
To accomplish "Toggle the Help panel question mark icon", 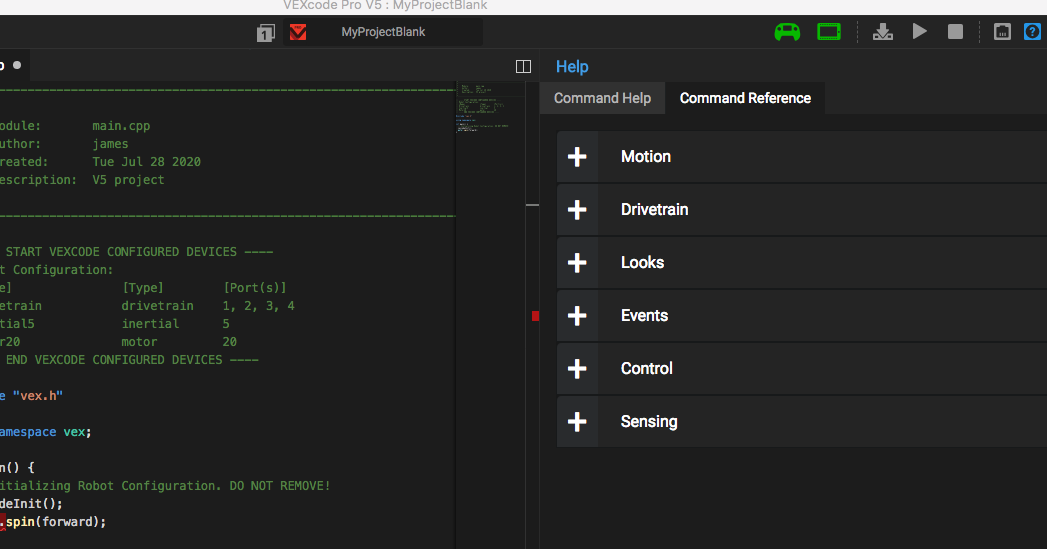I will click(1032, 31).
